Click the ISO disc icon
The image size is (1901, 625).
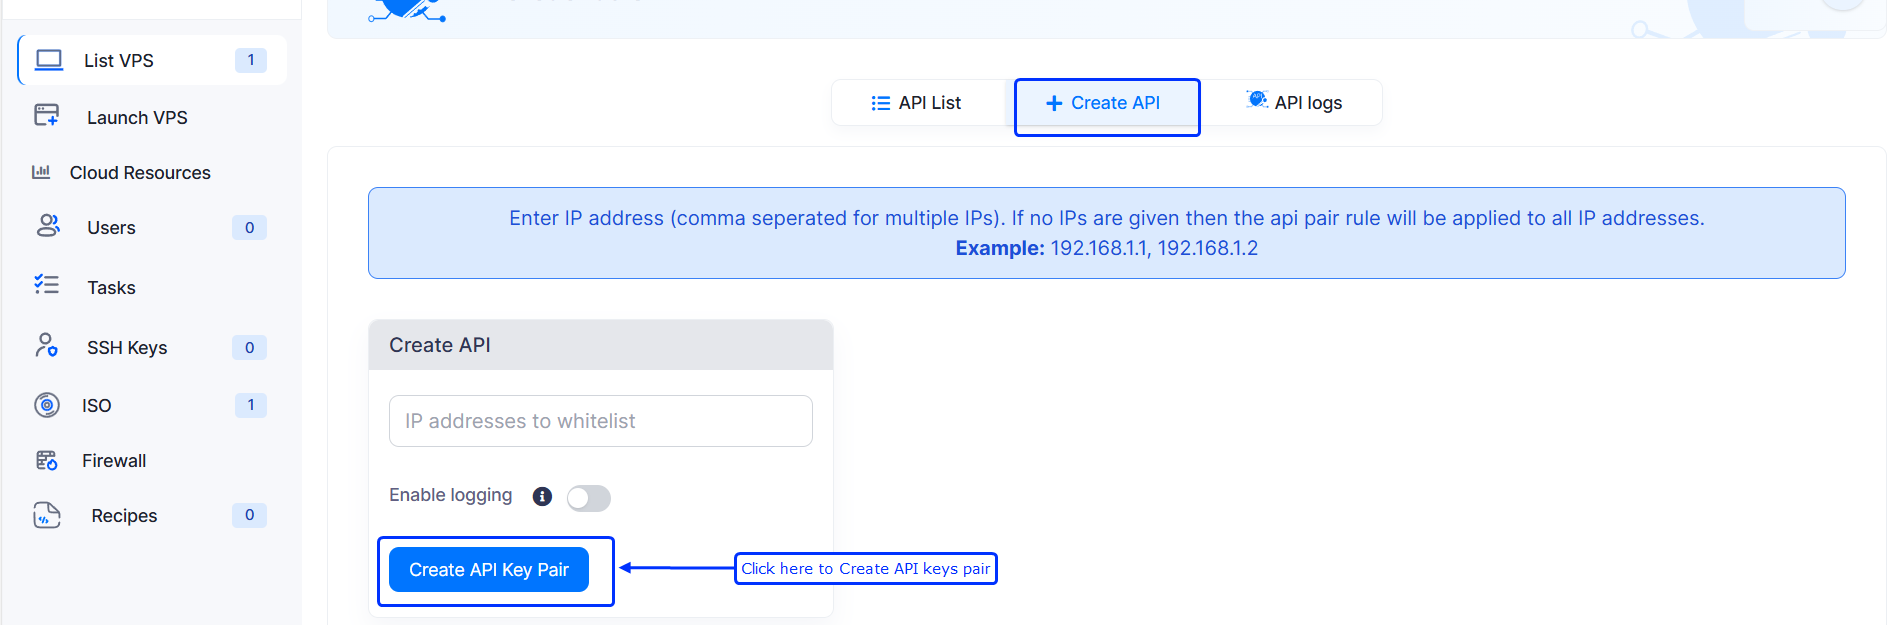coord(47,405)
